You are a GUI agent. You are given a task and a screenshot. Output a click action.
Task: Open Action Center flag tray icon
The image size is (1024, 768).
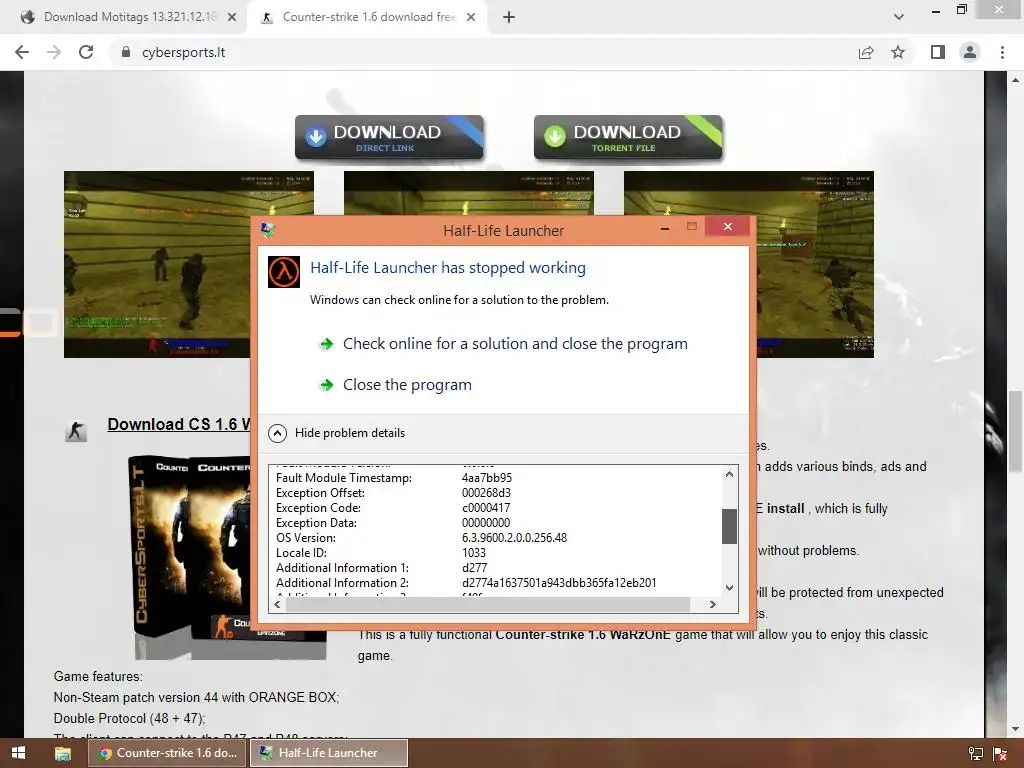tap(1000, 754)
